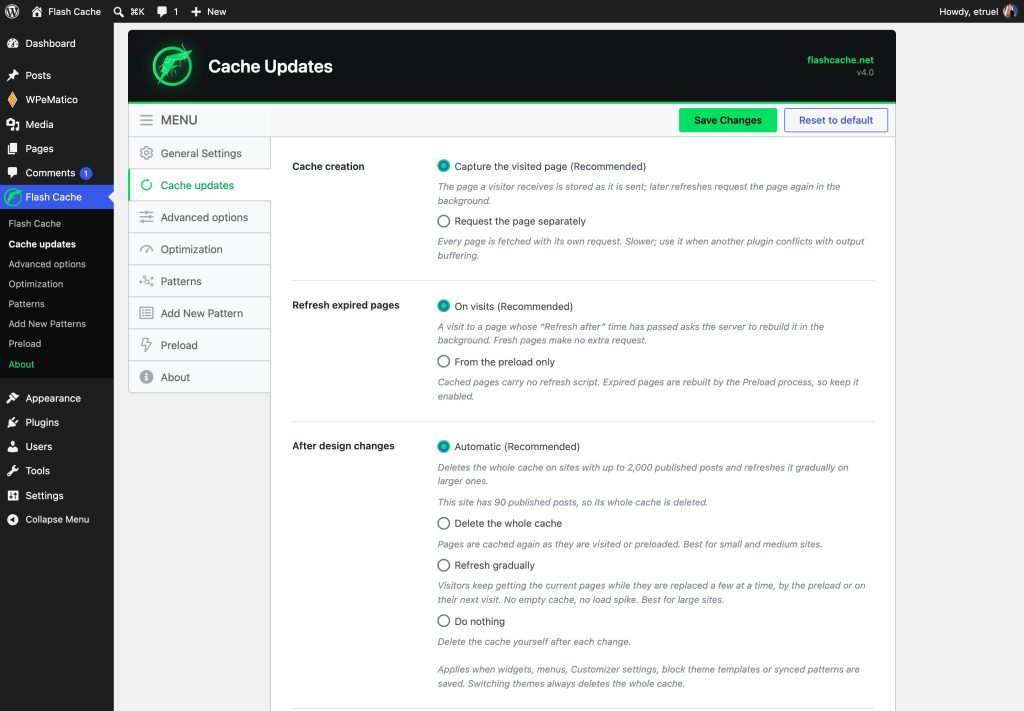Open Optimization submenu link in sidebar

point(36,283)
